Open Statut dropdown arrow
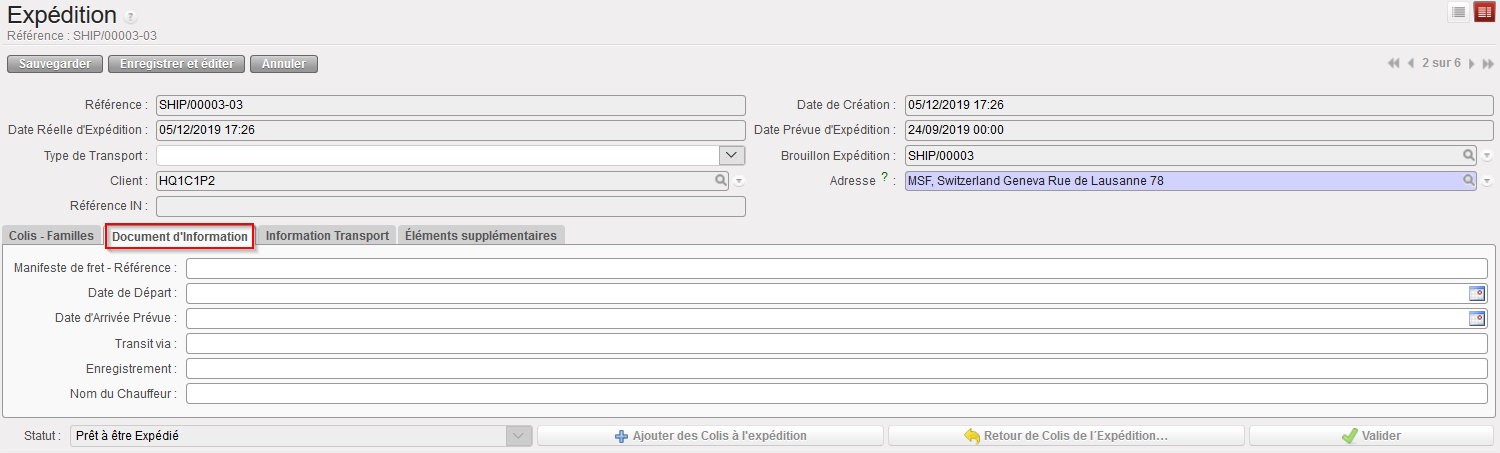 tap(519, 436)
